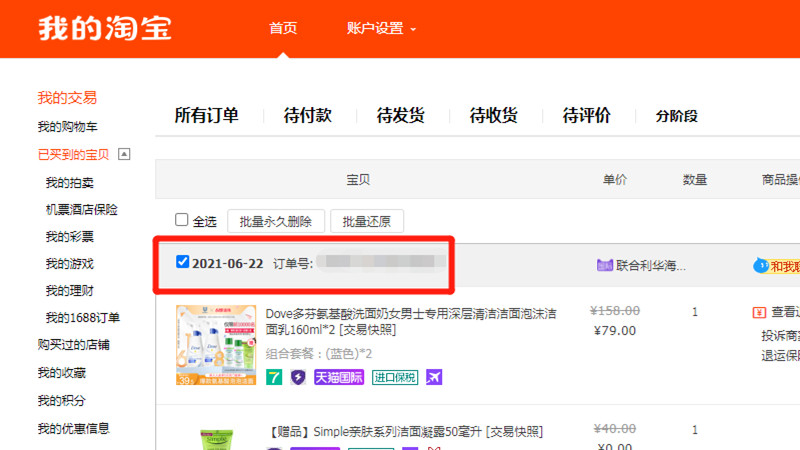The width and height of the screenshot is (800, 450).
Task: Click the 批量永久删除 button
Action: (x=276, y=221)
